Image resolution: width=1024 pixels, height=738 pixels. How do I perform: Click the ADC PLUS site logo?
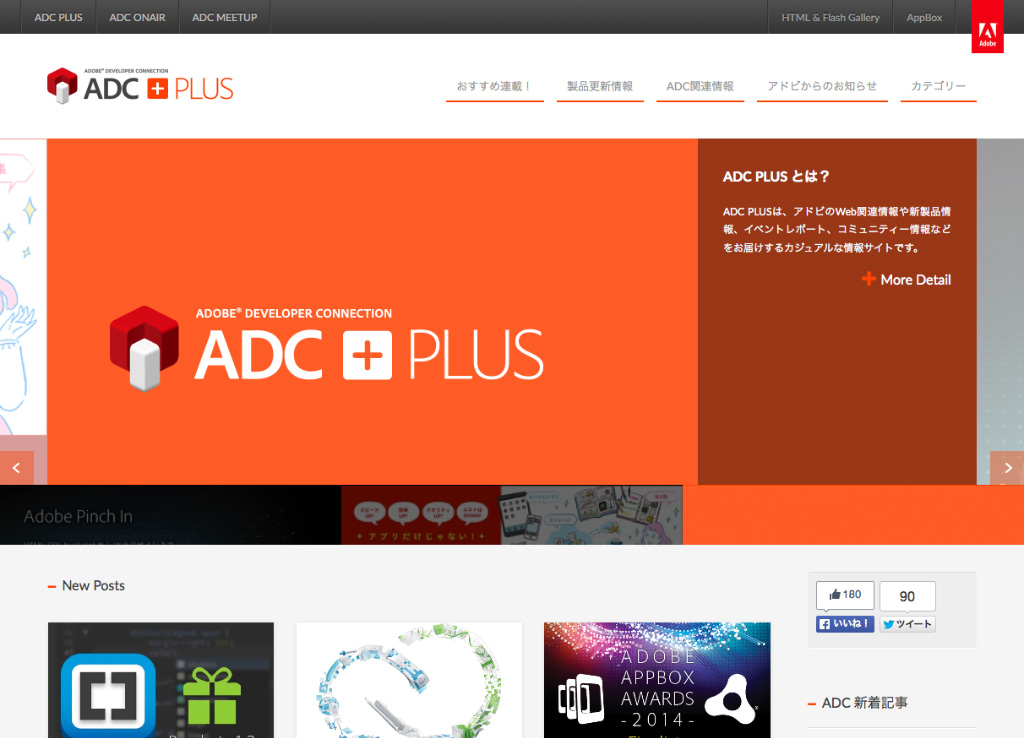click(140, 87)
